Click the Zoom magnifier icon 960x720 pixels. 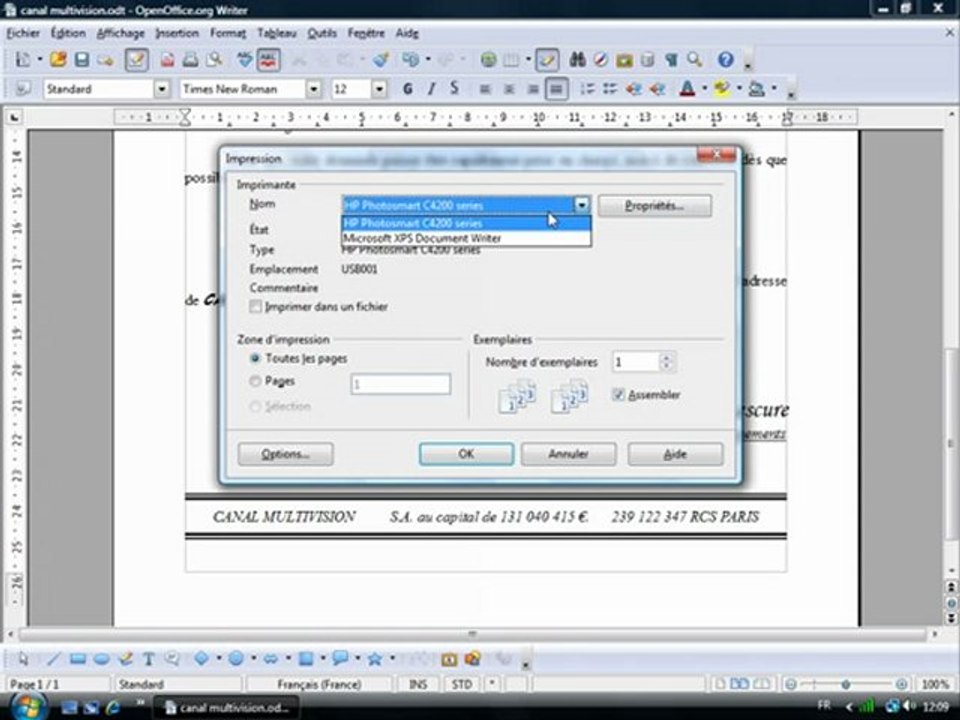pyautogui.click(x=695, y=59)
